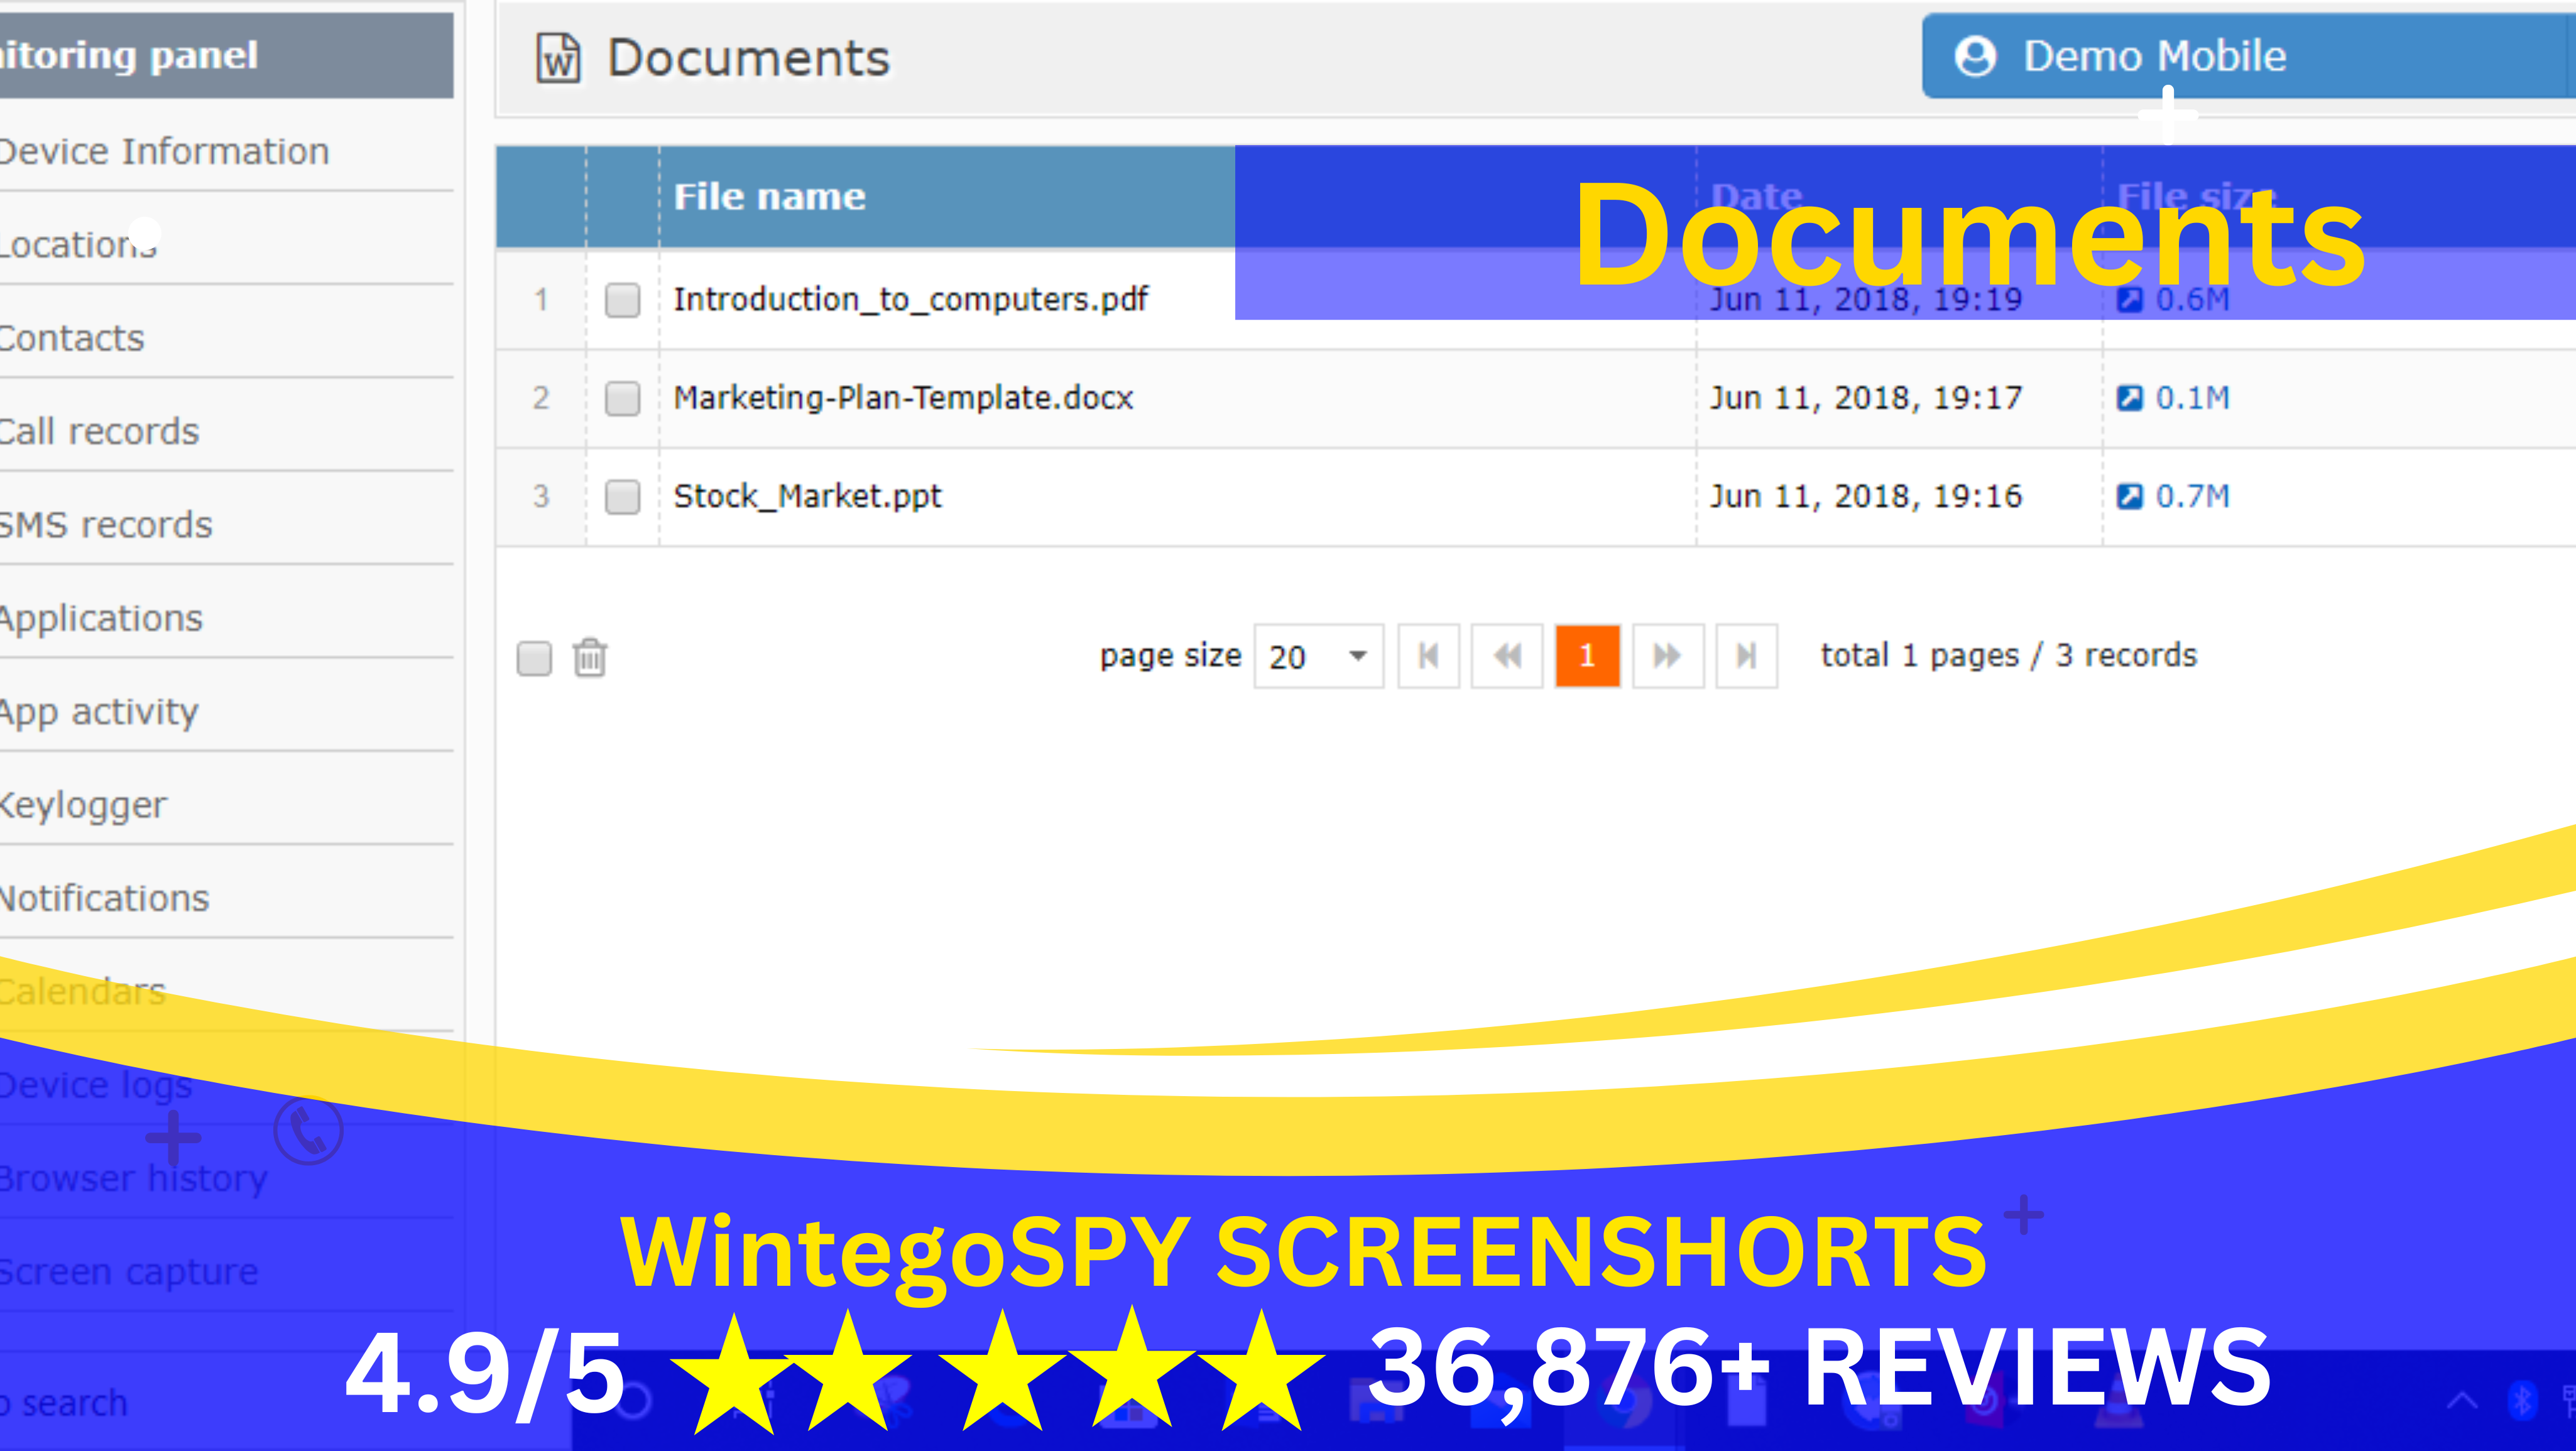
Task: Go to previous page button
Action: (1508, 656)
